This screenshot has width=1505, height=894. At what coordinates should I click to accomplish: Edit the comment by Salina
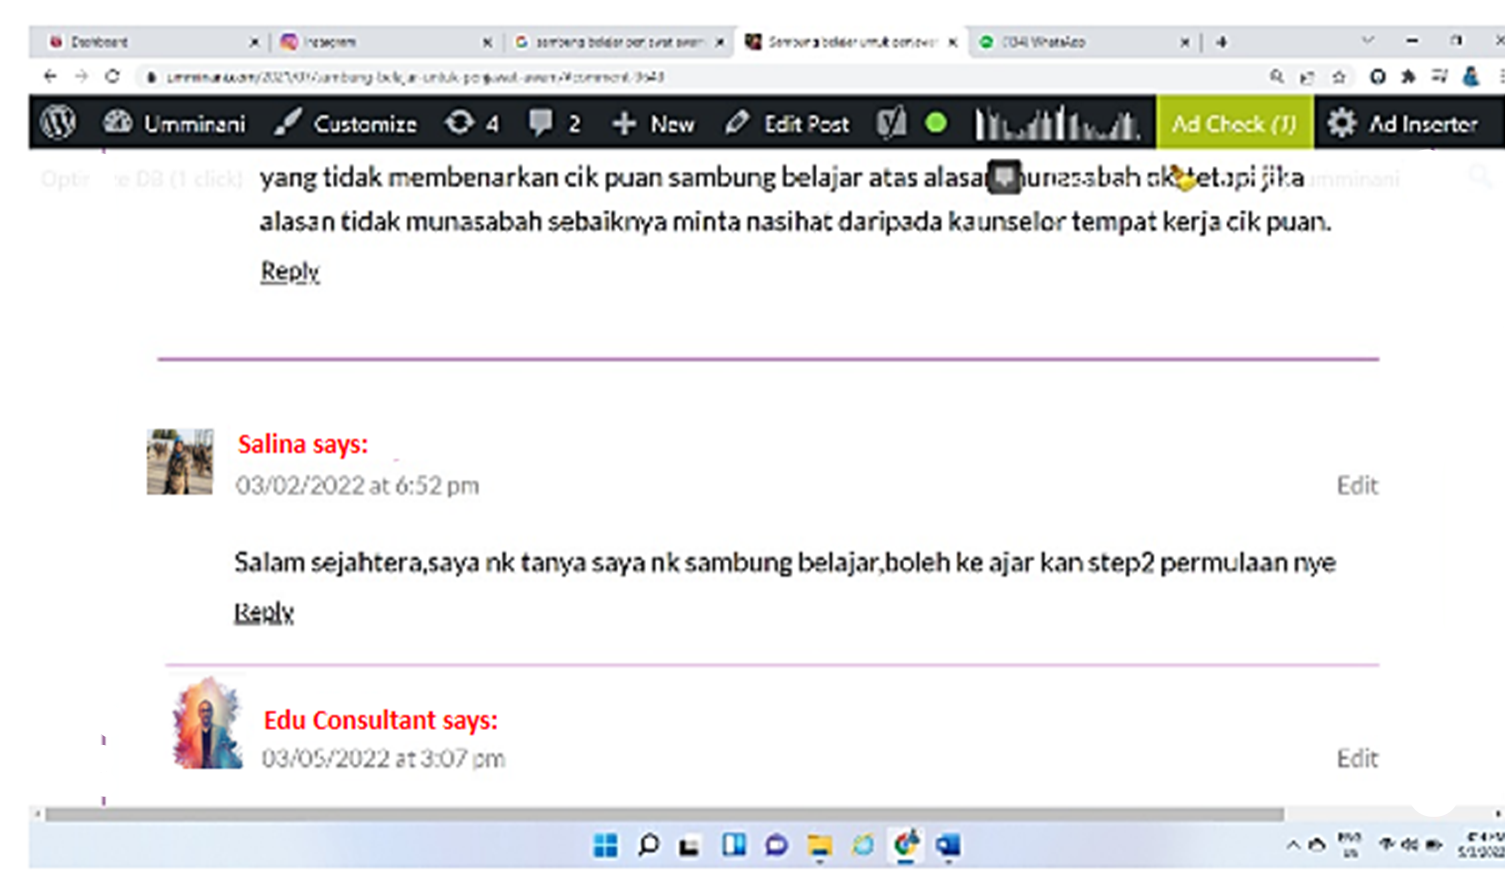(1357, 485)
